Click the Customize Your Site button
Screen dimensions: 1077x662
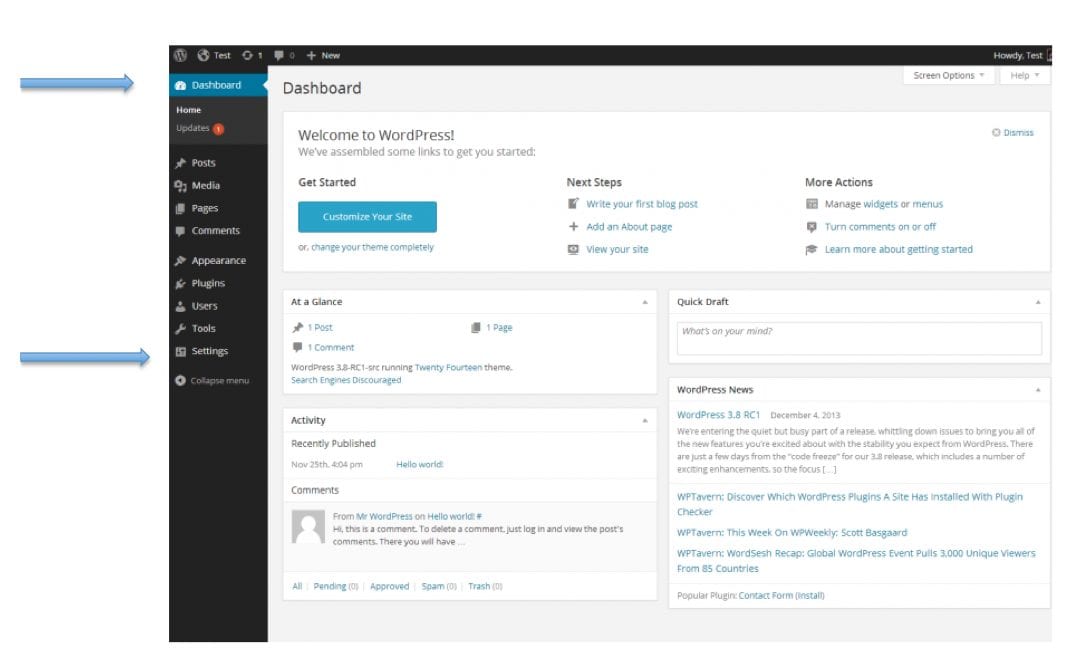pyautogui.click(x=367, y=217)
